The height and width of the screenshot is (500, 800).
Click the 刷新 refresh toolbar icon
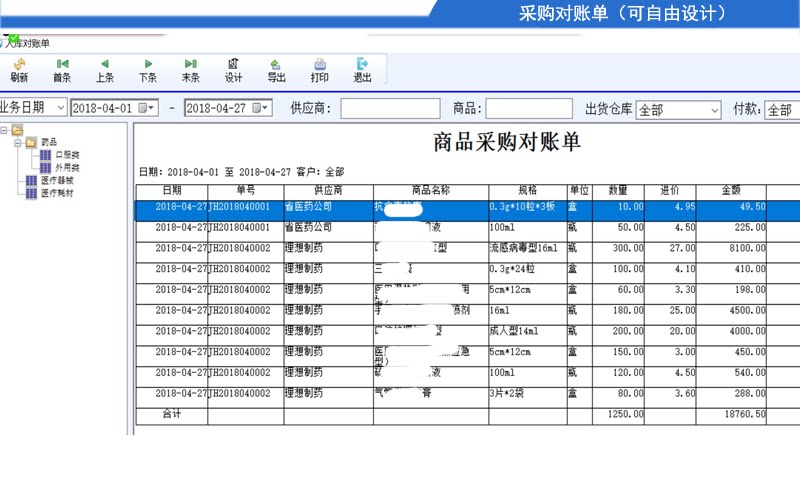[19, 70]
